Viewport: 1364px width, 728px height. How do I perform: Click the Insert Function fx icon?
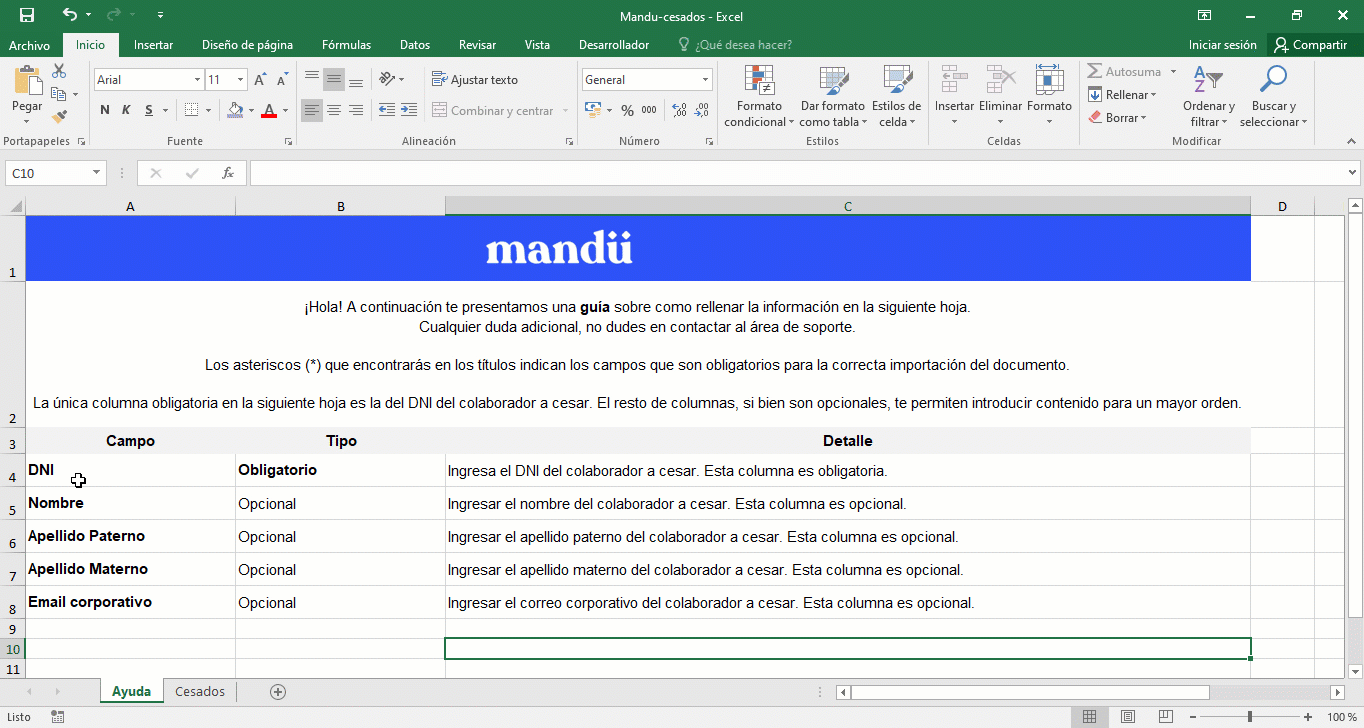point(228,173)
